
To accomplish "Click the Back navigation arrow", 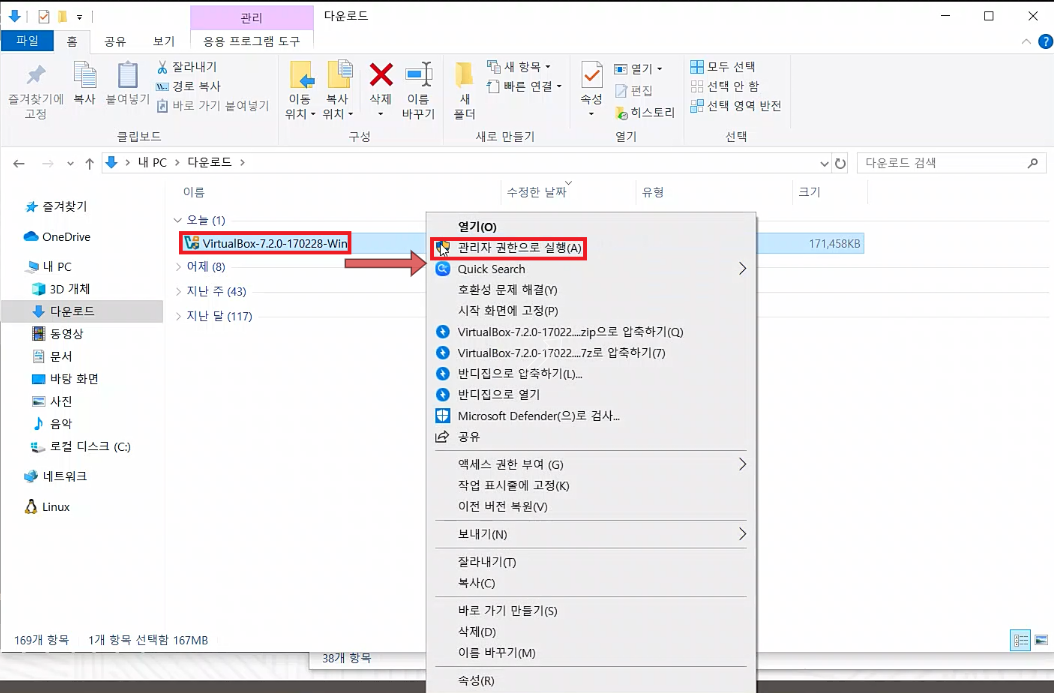I will pos(19,163).
